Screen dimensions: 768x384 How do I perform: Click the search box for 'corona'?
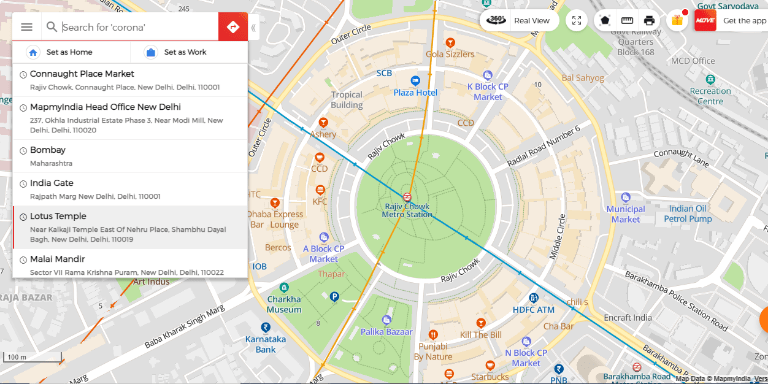(x=139, y=27)
